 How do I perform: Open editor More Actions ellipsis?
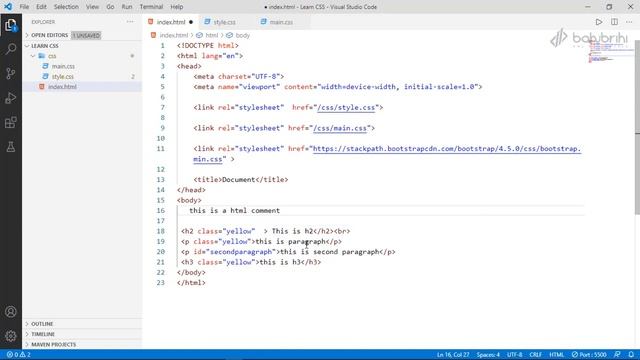(x=629, y=22)
